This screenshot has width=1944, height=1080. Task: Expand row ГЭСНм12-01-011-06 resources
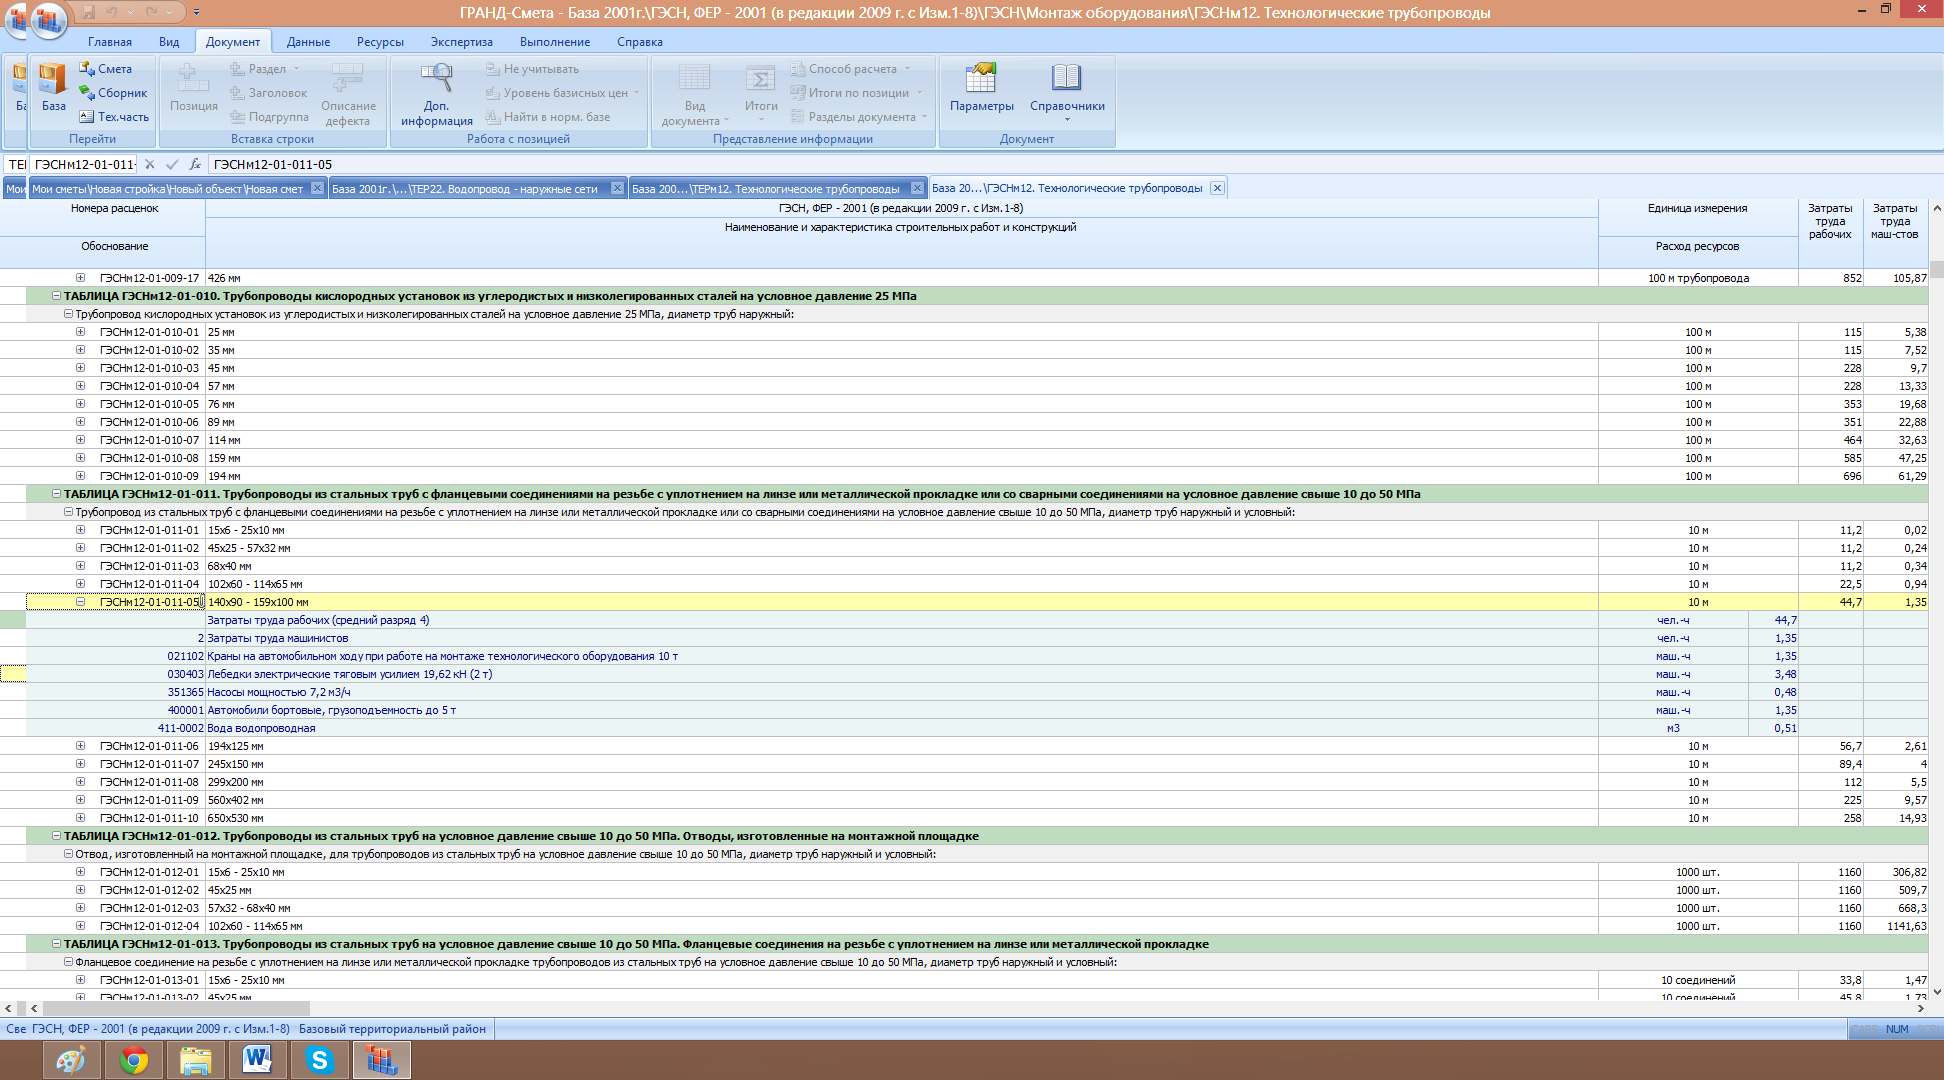[81, 746]
